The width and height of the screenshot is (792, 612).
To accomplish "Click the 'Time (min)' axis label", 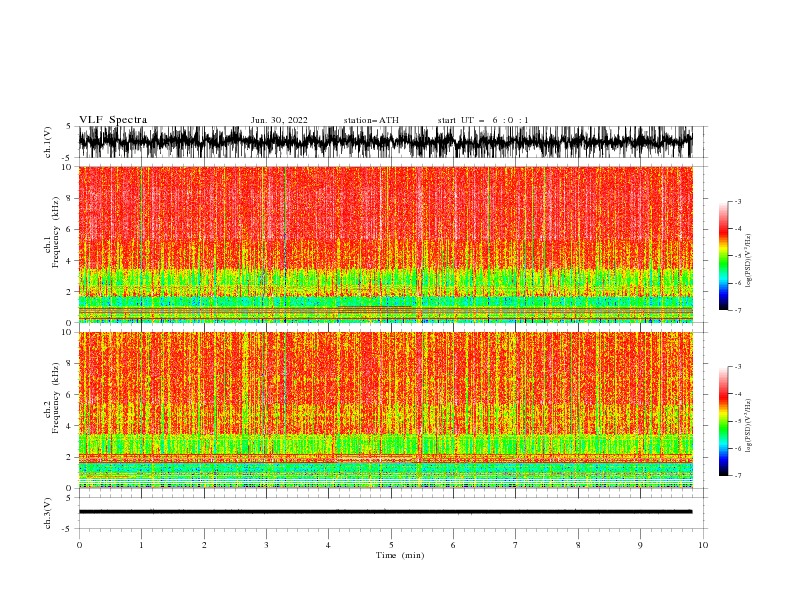I will tap(400, 555).
